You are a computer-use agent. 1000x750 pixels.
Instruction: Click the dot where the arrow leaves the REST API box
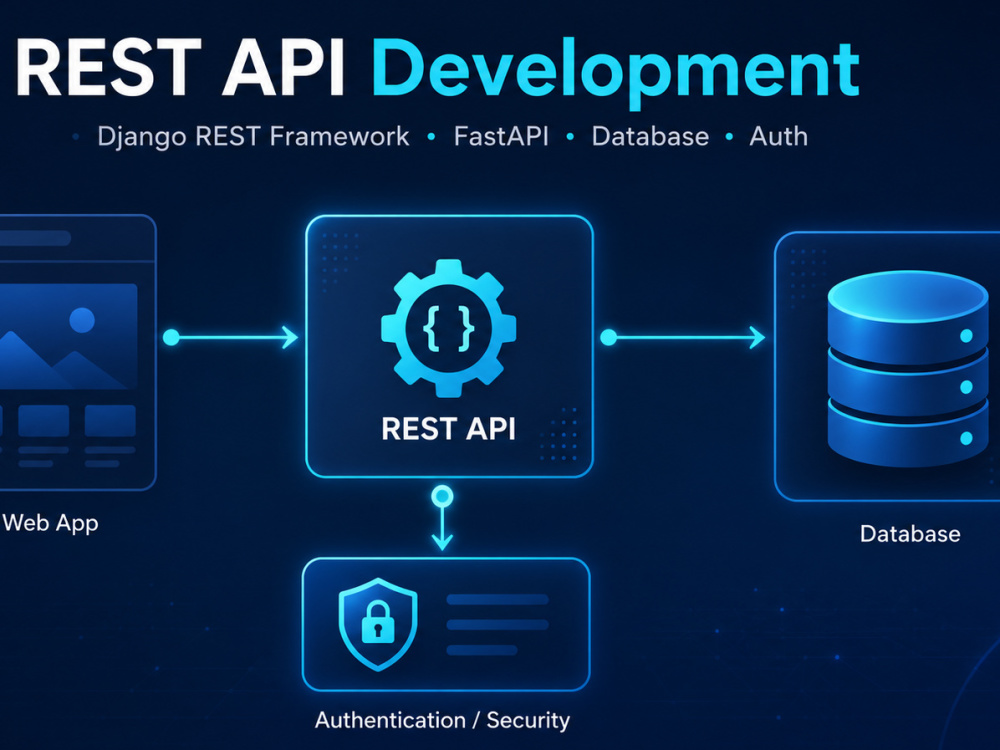click(x=608, y=337)
